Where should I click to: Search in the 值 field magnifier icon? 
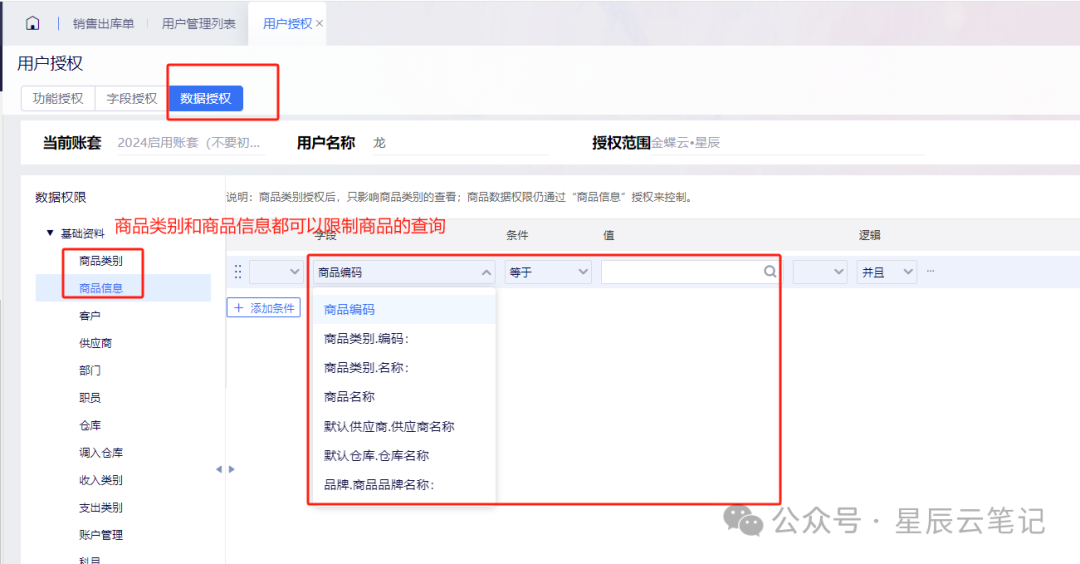(x=770, y=272)
